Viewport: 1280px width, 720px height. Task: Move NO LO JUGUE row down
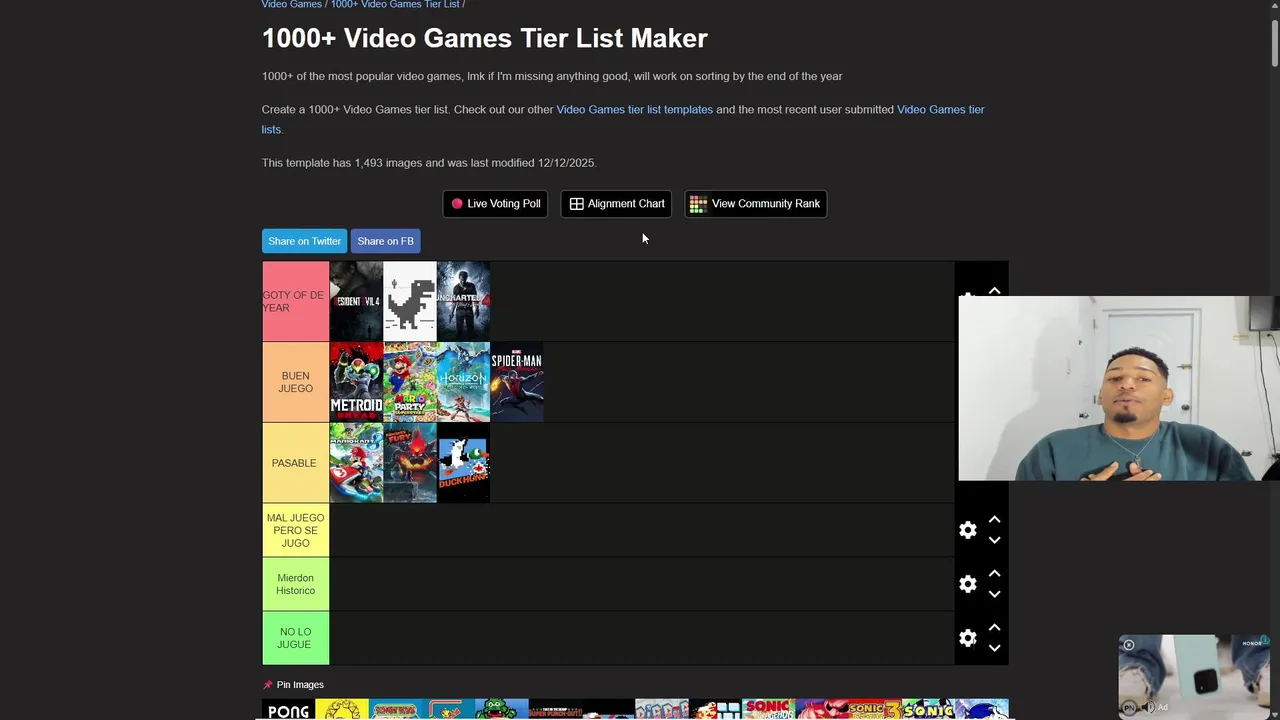coord(994,648)
